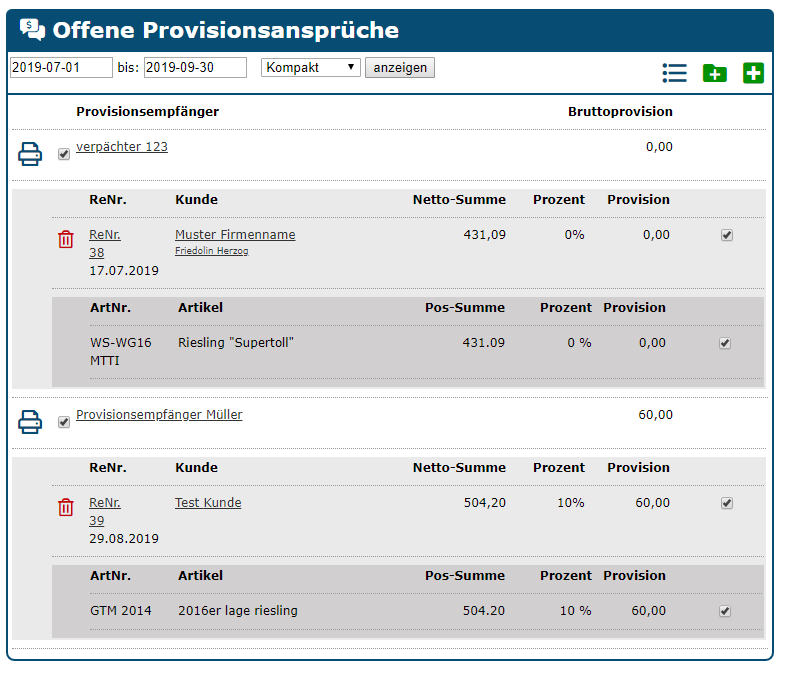
Task: Click the start date field 2019-07-01
Action: coord(60,67)
